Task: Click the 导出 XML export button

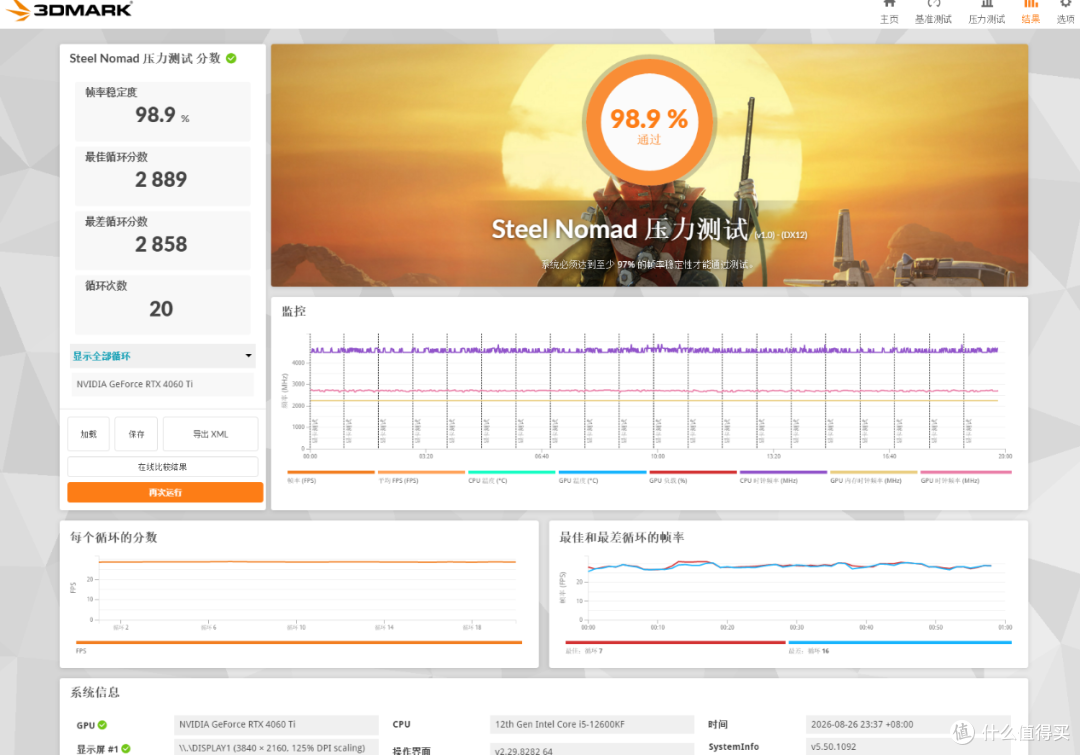Action: click(x=211, y=434)
